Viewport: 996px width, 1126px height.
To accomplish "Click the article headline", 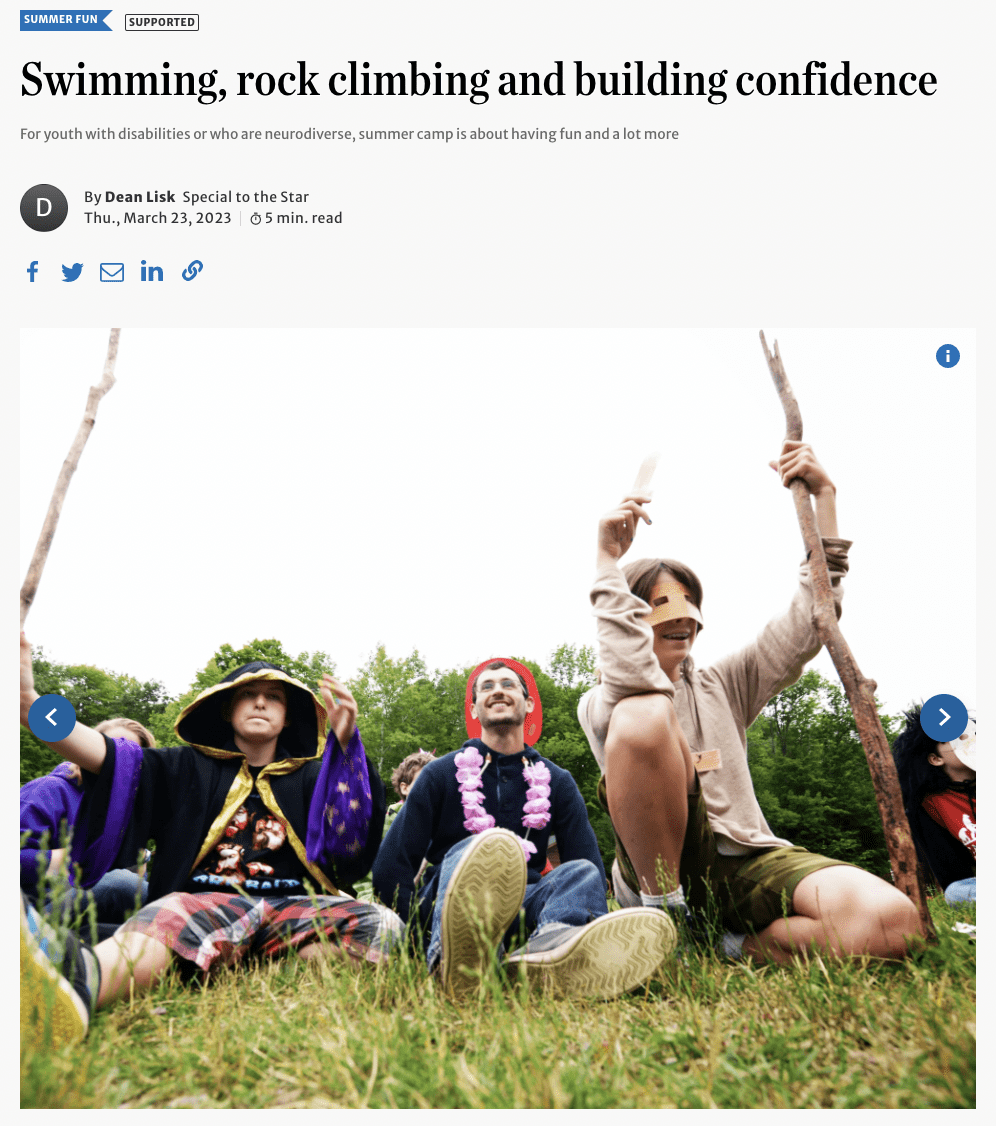I will tap(478, 80).
